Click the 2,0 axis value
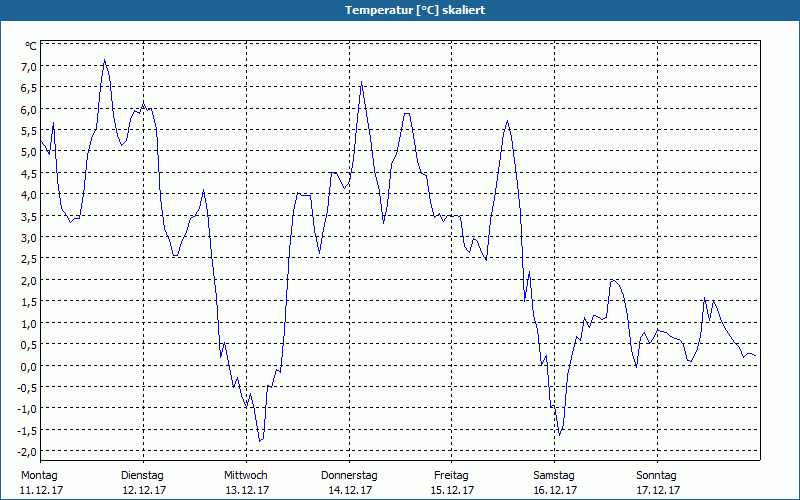Image resolution: width=800 pixels, height=500 pixels. [29, 280]
